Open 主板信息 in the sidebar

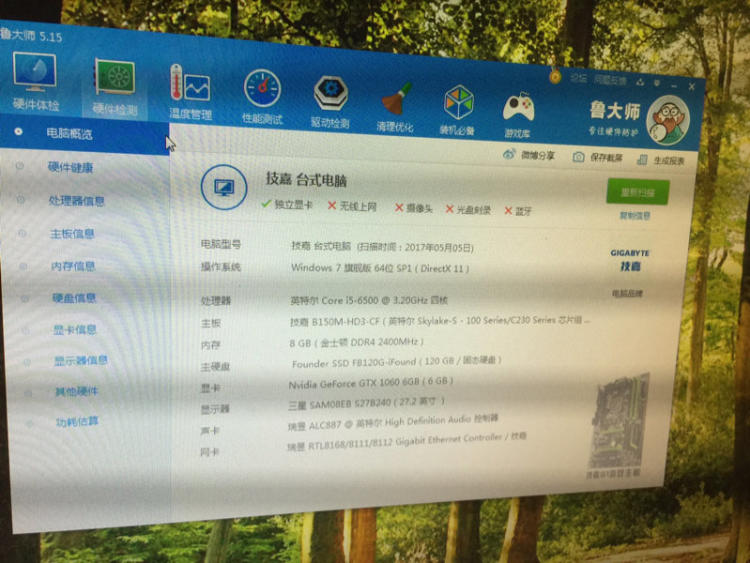pyautogui.click(x=72, y=233)
